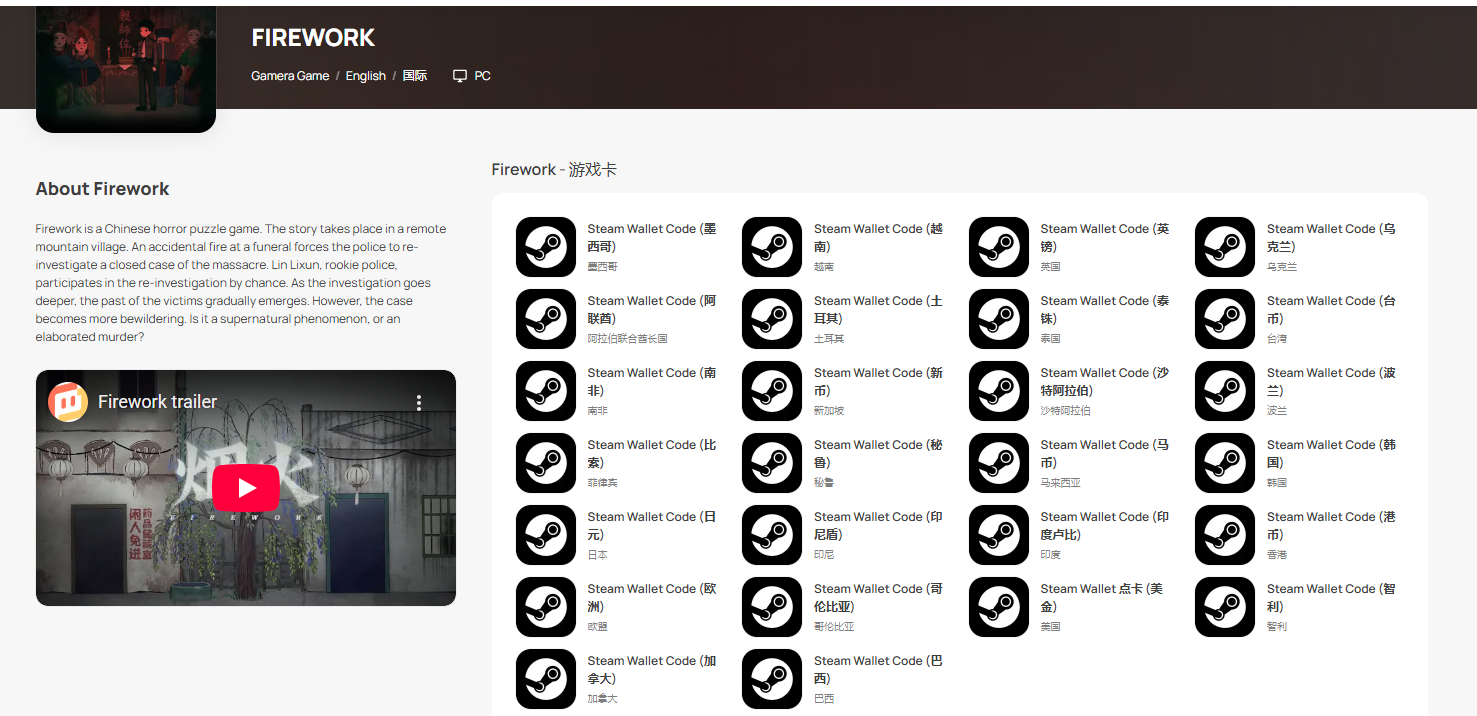Click Steam icon for 乌克兰 wallet code
This screenshot has width=1477, height=716.
pyautogui.click(x=1225, y=247)
